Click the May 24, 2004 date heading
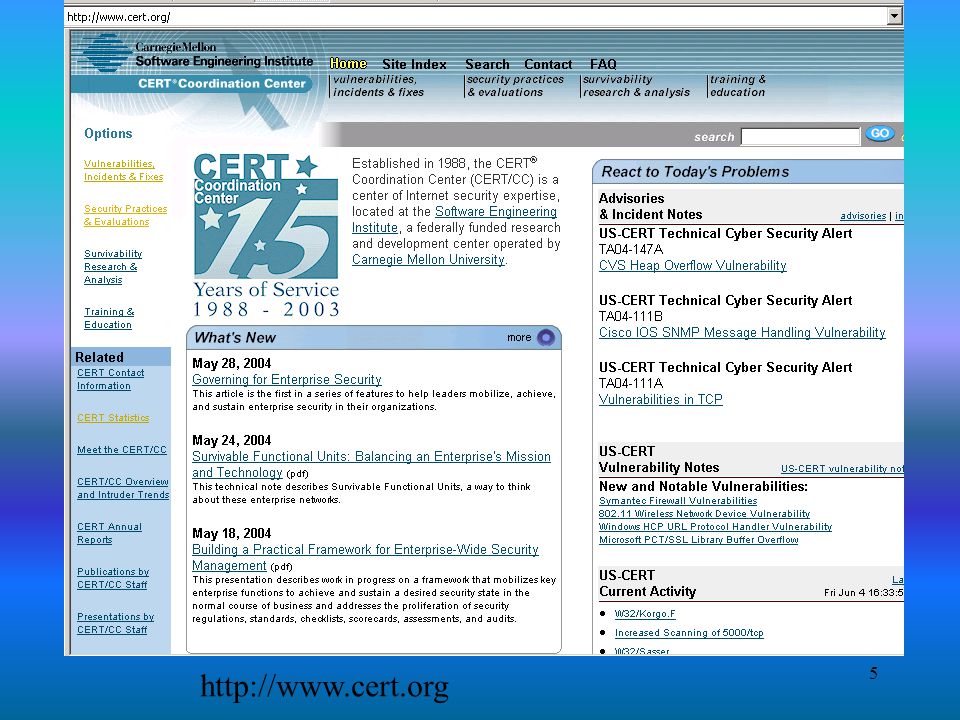The width and height of the screenshot is (960, 720). pyautogui.click(x=231, y=441)
